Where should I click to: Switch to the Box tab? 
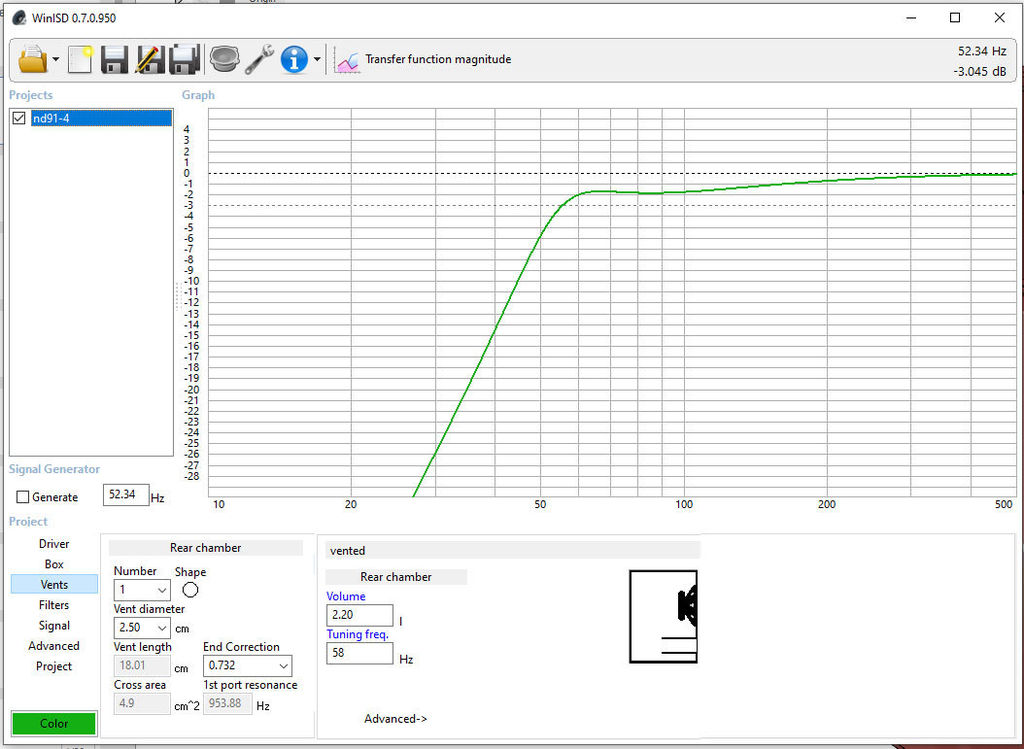click(54, 564)
